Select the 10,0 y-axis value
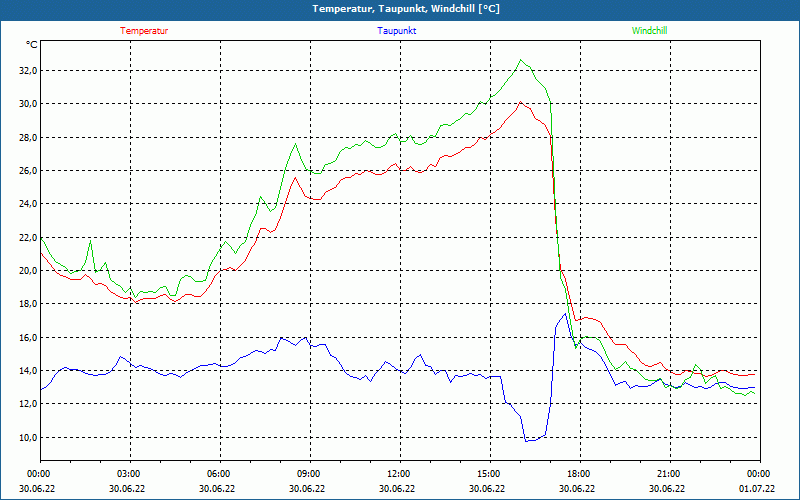The width and height of the screenshot is (800, 500). 28,437
